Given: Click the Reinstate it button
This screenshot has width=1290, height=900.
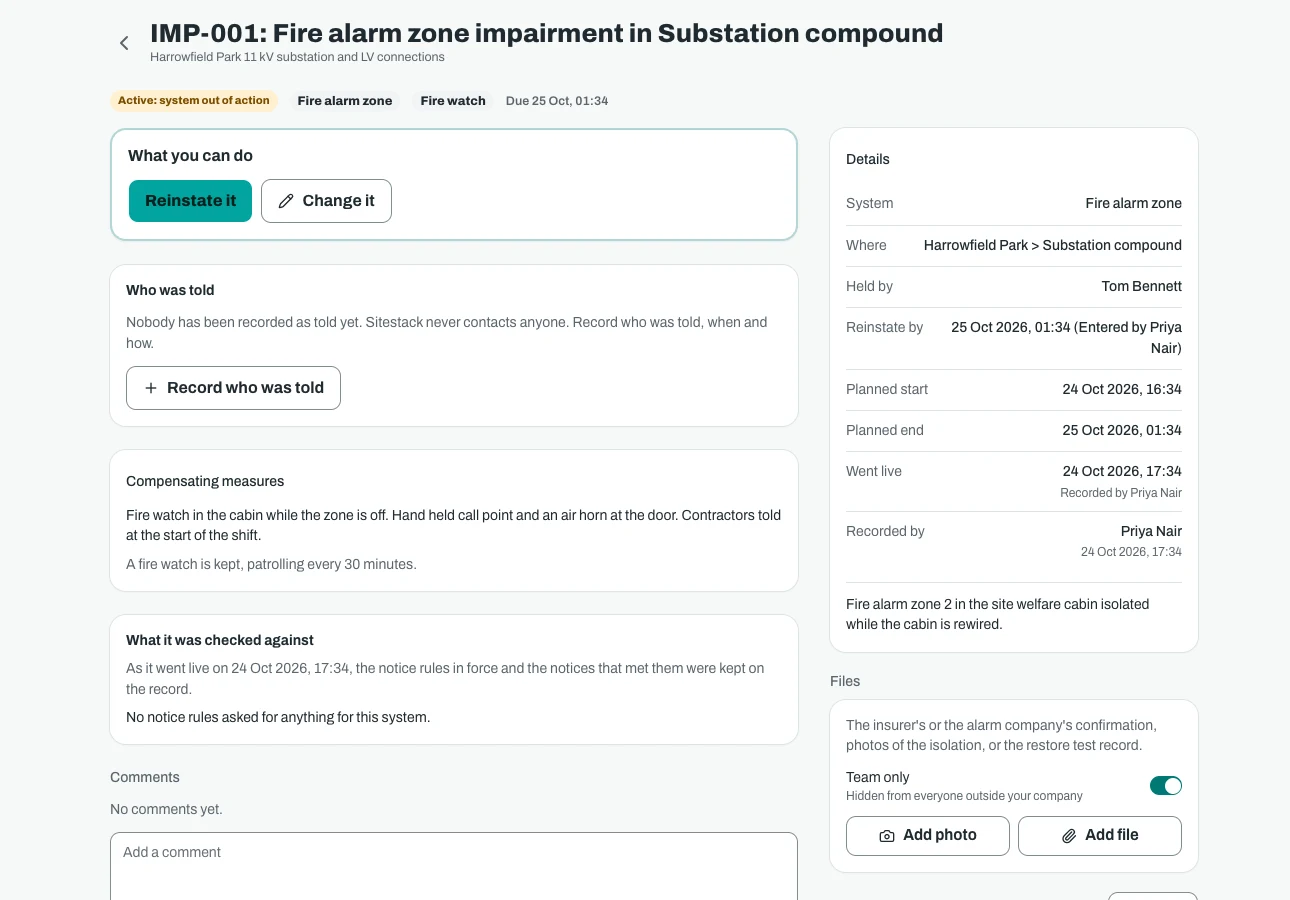Looking at the screenshot, I should tap(190, 201).
